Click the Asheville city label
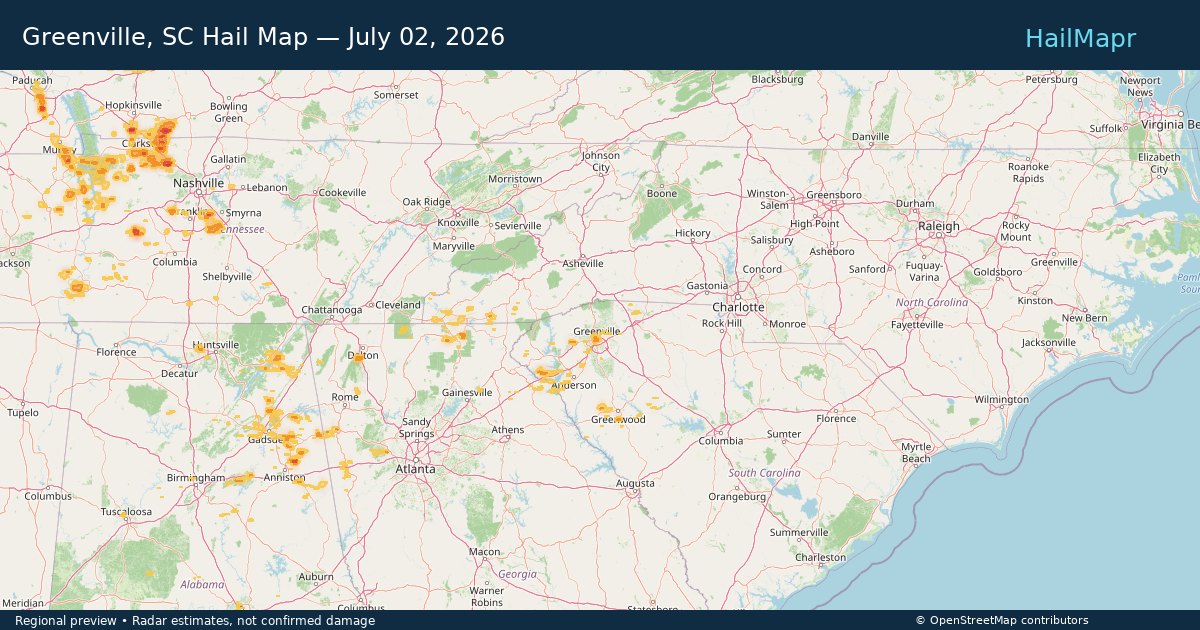This screenshot has height=630, width=1200. (x=583, y=264)
